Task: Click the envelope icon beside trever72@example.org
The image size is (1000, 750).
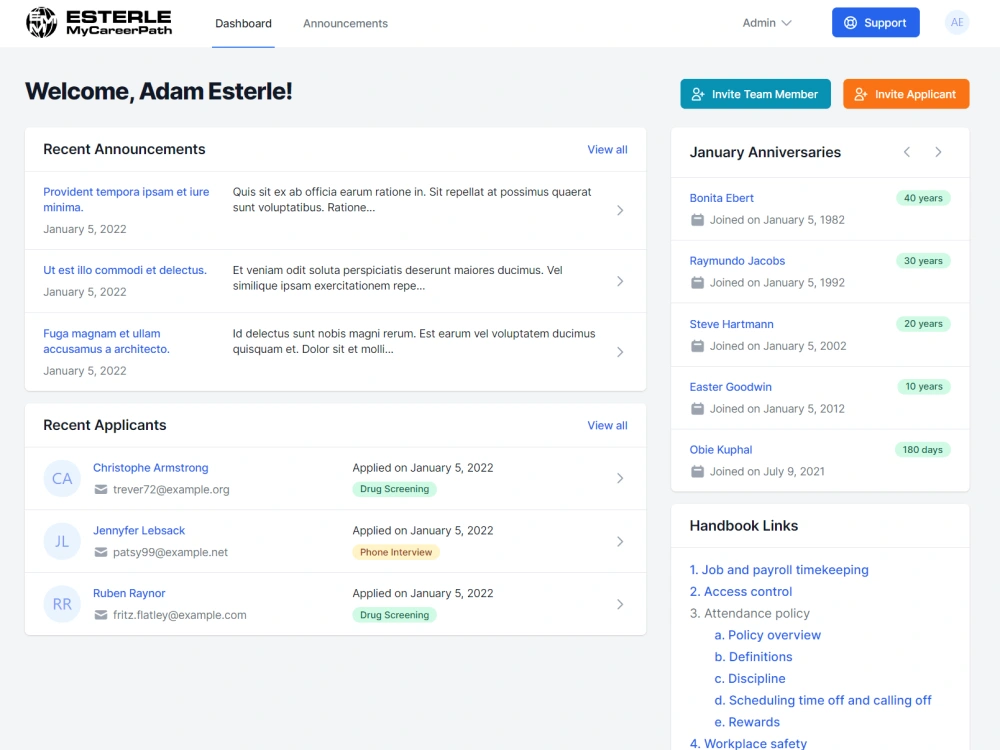Action: [101, 489]
